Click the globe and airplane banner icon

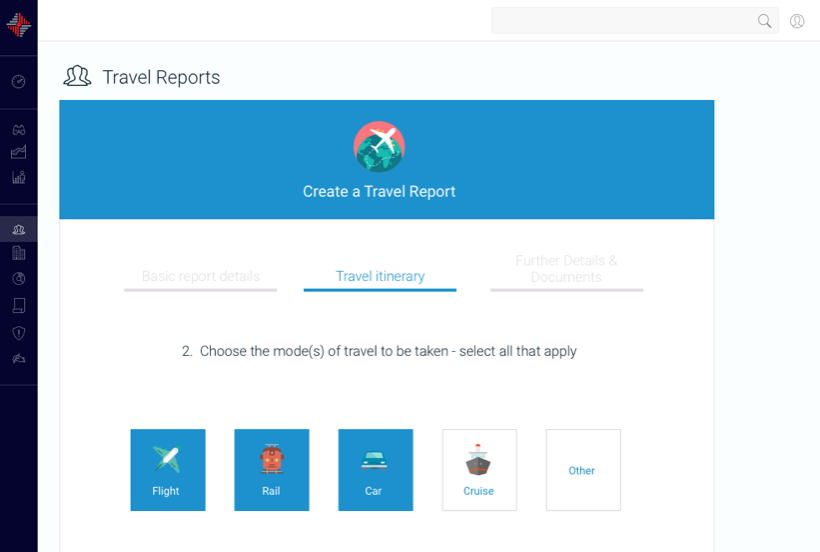[x=379, y=147]
